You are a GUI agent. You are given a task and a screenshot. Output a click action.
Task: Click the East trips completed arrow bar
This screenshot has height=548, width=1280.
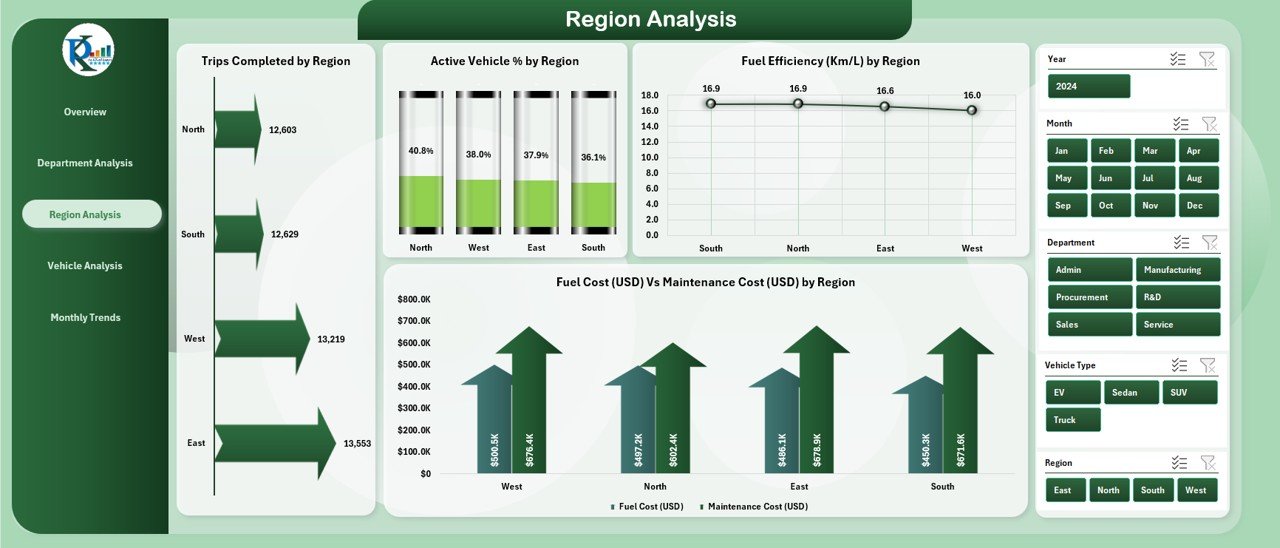point(275,443)
